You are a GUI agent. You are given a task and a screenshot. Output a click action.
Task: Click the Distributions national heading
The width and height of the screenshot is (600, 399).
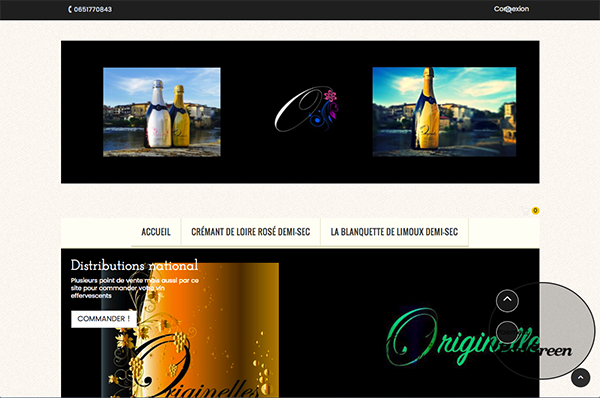[134, 265]
